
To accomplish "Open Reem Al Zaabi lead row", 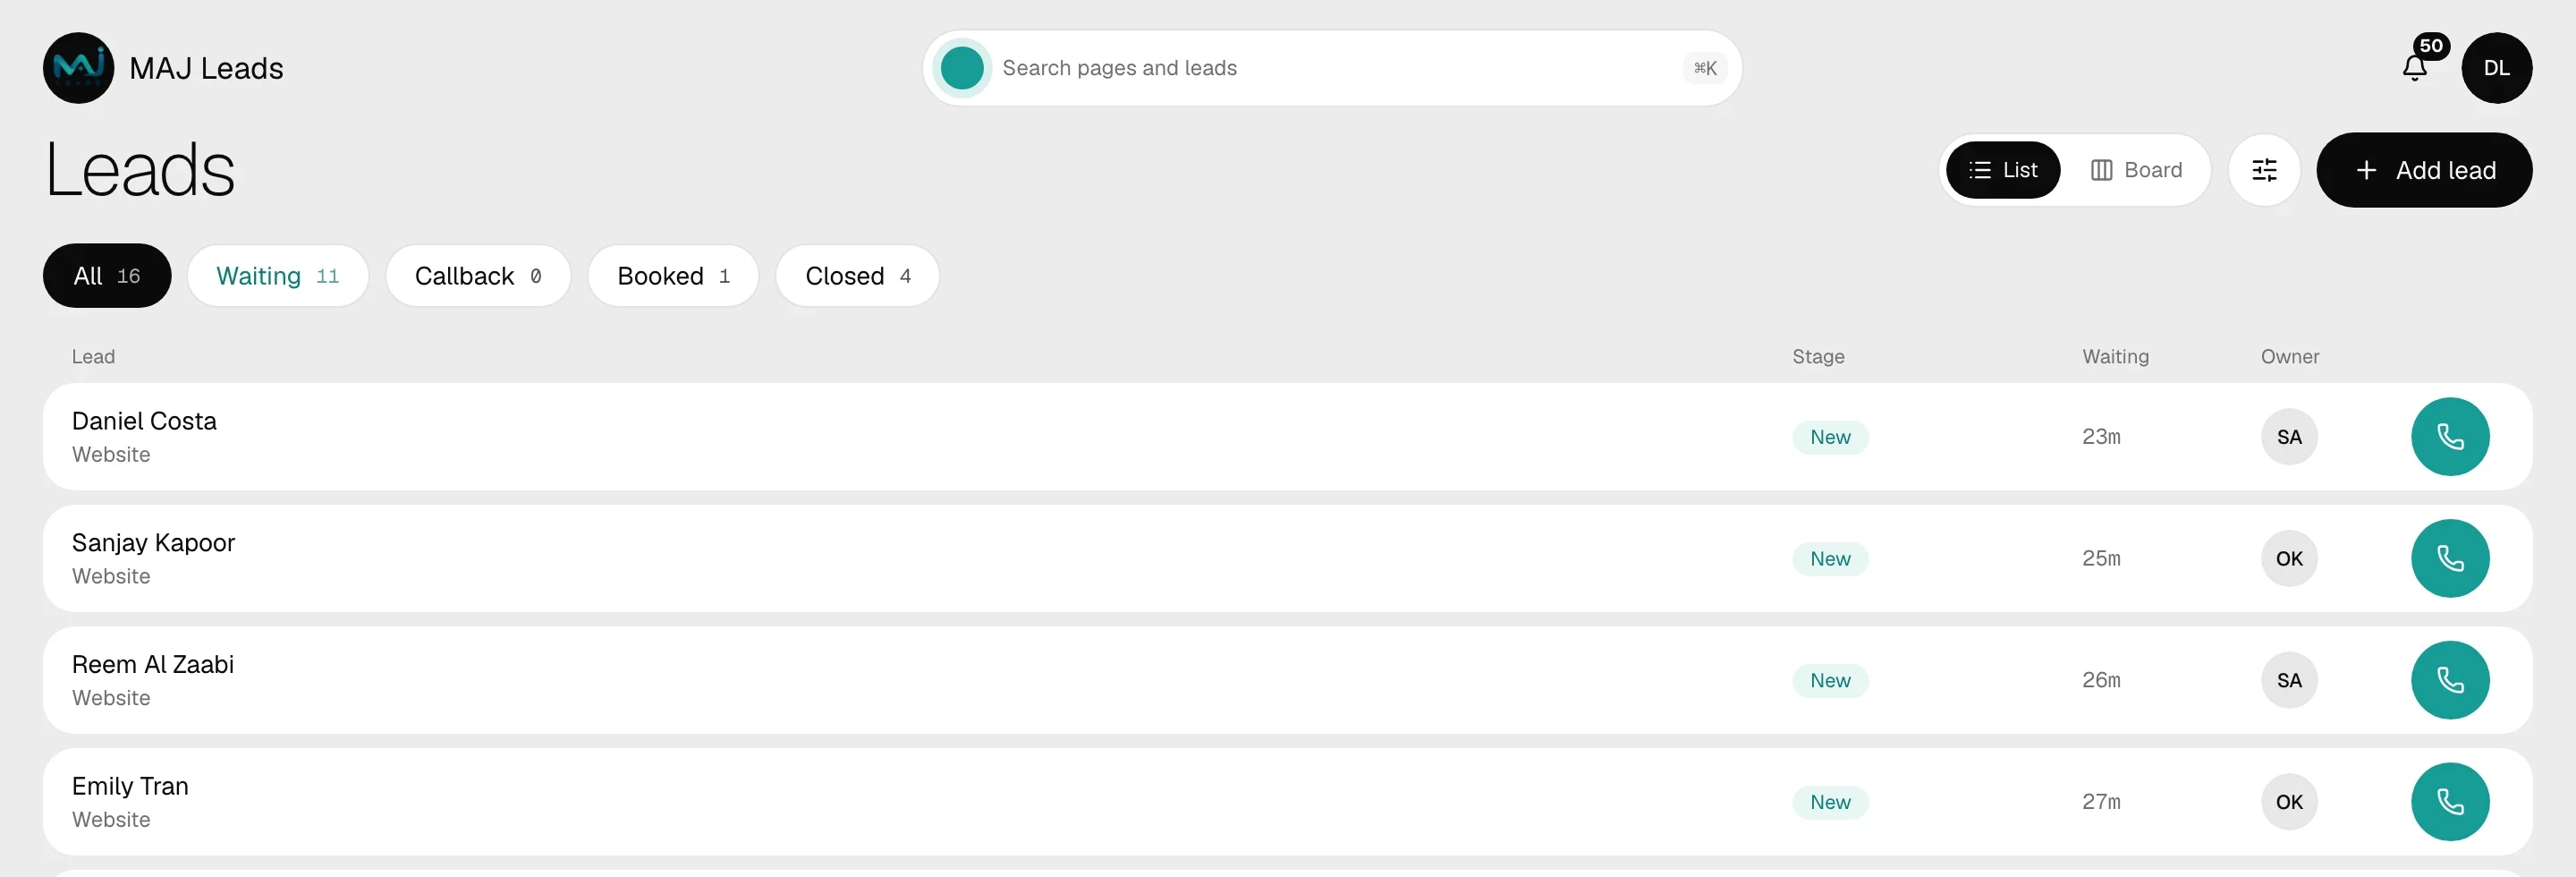I will coord(1288,680).
